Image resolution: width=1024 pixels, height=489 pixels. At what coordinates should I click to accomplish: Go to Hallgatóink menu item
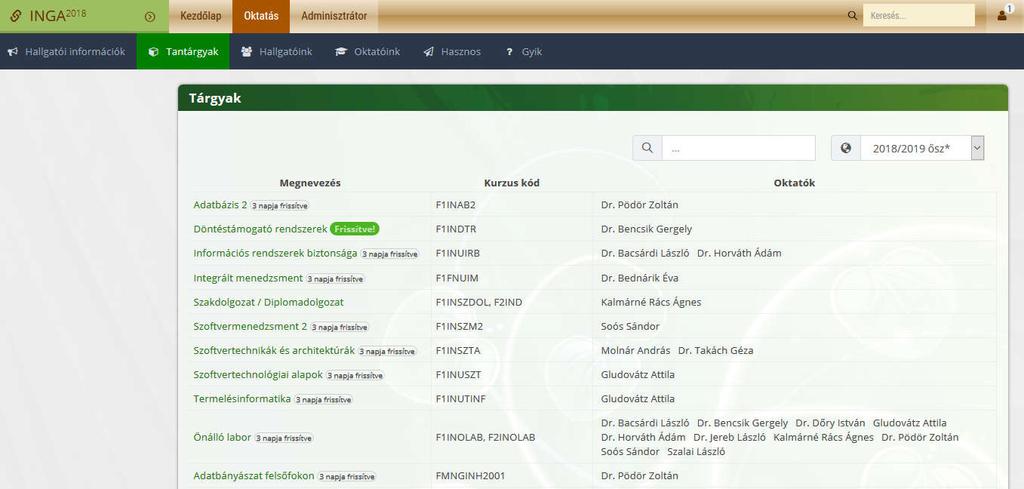pos(276,52)
